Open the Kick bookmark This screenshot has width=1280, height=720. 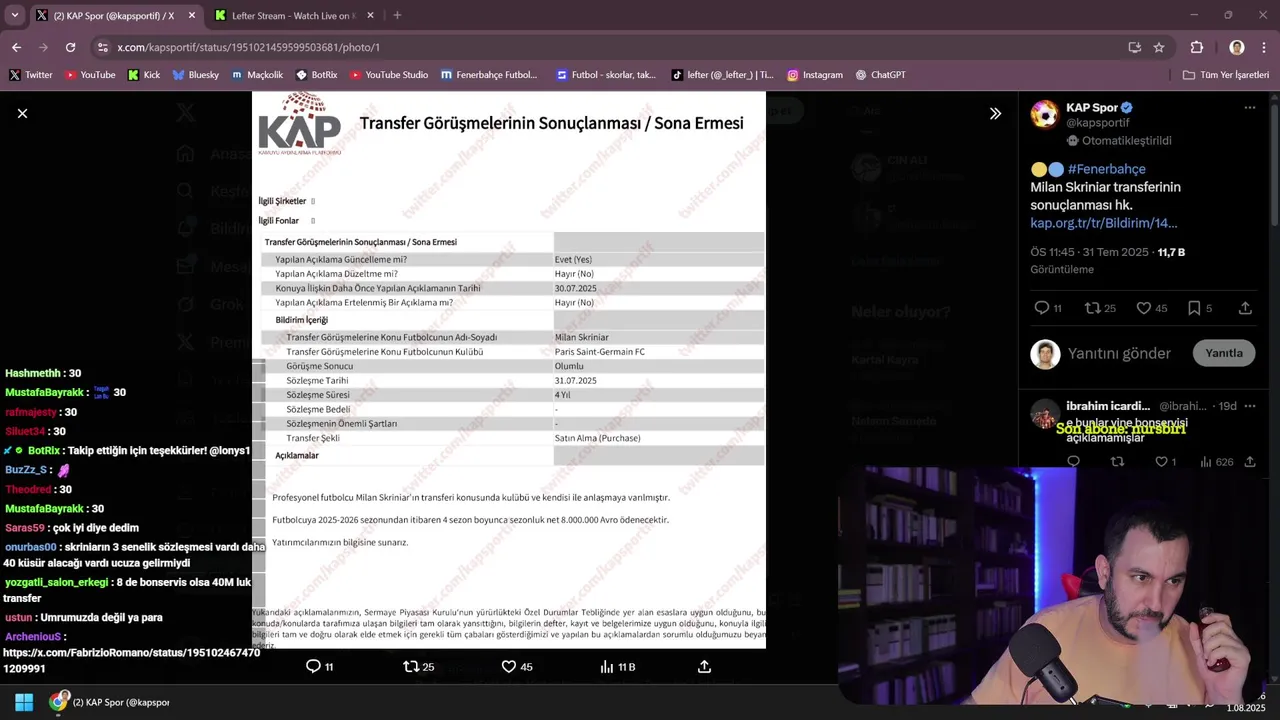[x=144, y=75]
